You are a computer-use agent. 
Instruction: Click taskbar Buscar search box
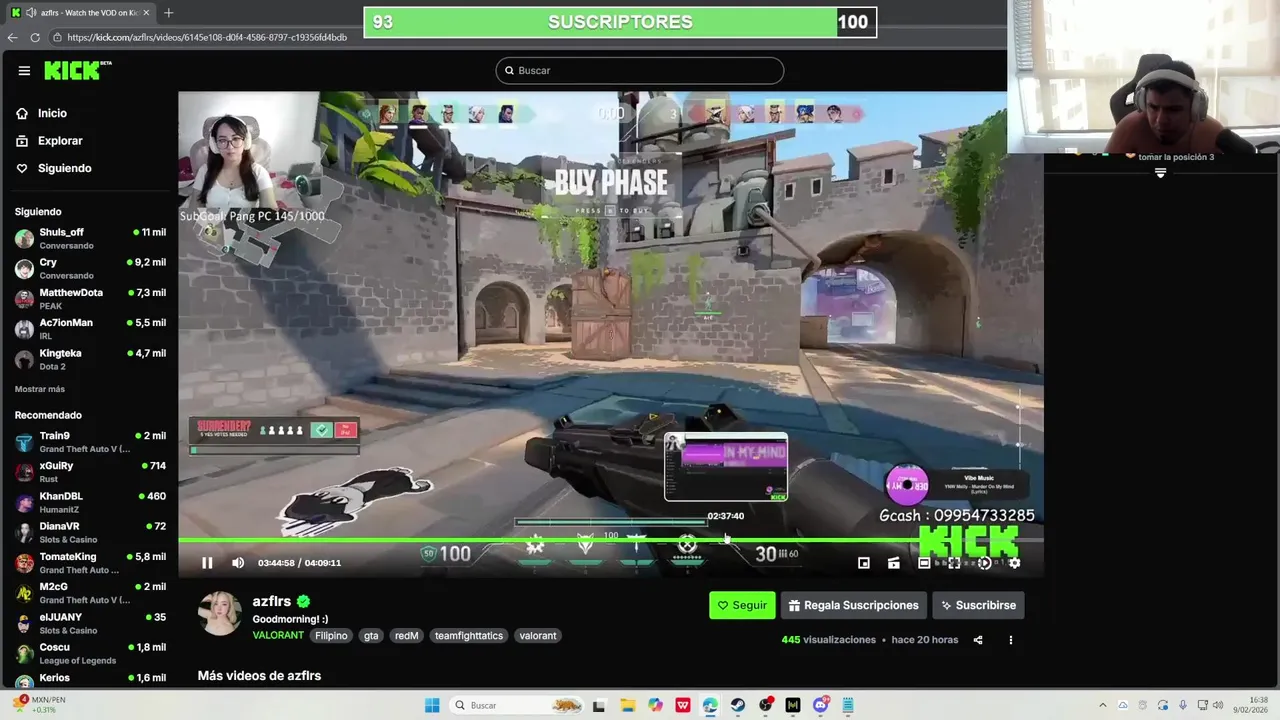coord(515,705)
